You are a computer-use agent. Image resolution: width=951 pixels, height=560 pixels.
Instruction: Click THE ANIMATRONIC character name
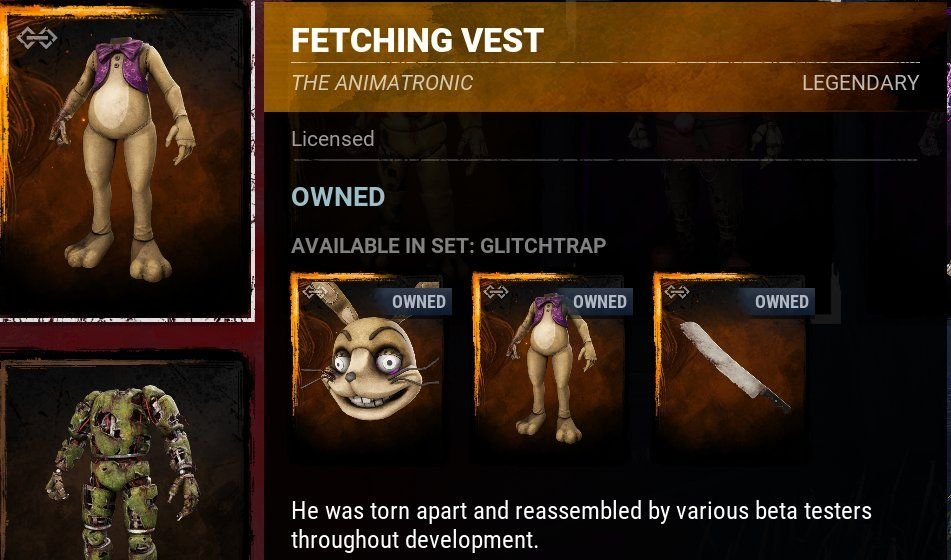[382, 83]
